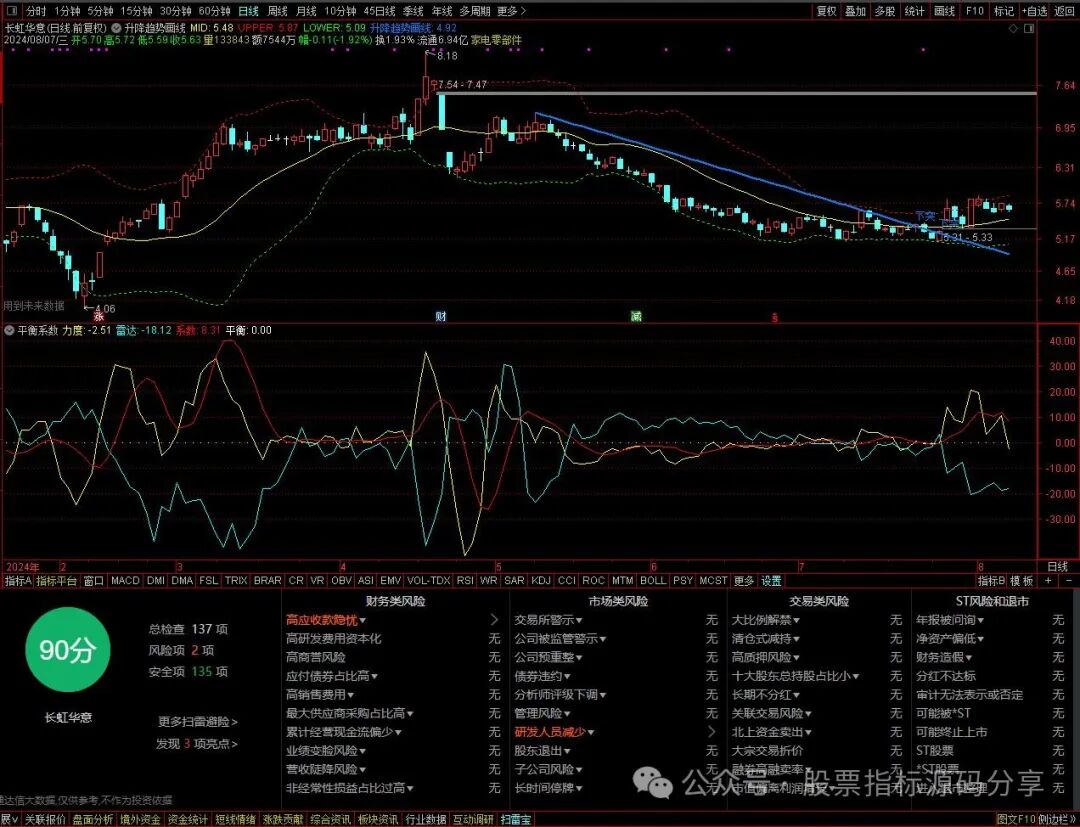Switch to 盘面分析 bottom tab
1080x827 pixels.
(93, 819)
